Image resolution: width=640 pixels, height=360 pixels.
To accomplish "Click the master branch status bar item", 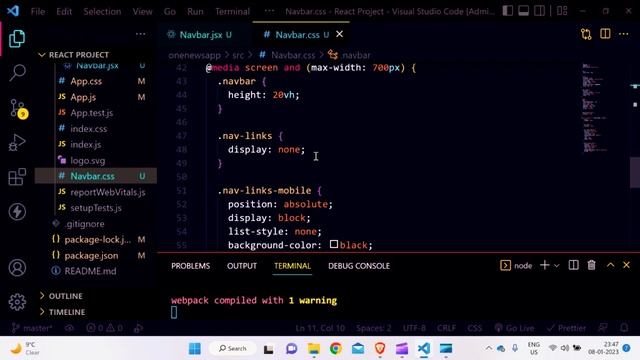I will (x=32, y=328).
